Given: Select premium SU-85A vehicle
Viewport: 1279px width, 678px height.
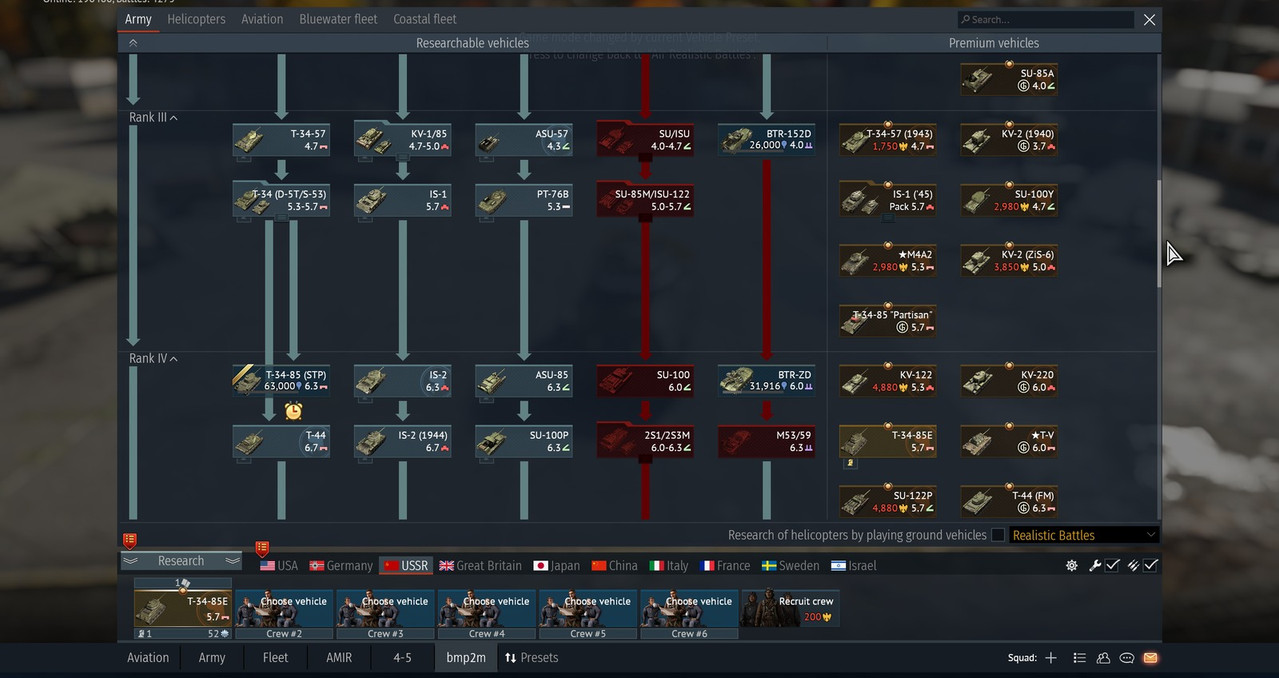Looking at the screenshot, I should coord(1009,80).
